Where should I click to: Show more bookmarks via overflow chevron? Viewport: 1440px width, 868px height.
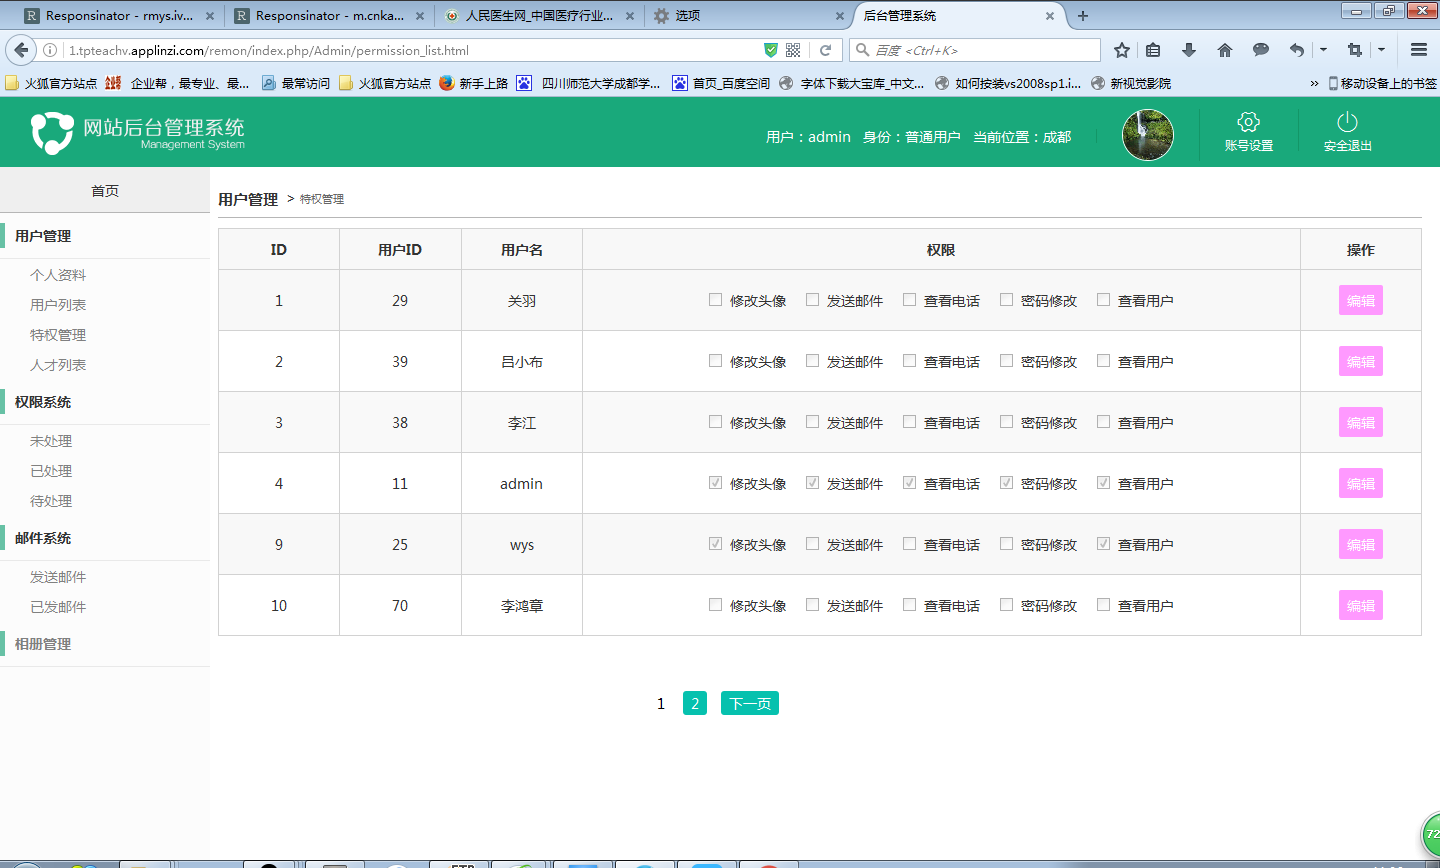coord(1314,83)
